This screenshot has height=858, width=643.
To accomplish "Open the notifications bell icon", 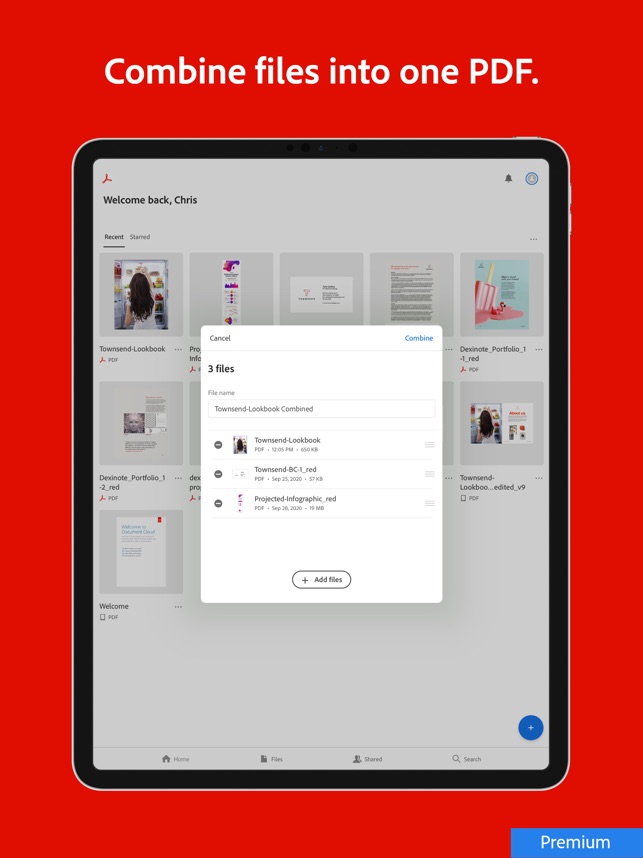I will [x=508, y=178].
